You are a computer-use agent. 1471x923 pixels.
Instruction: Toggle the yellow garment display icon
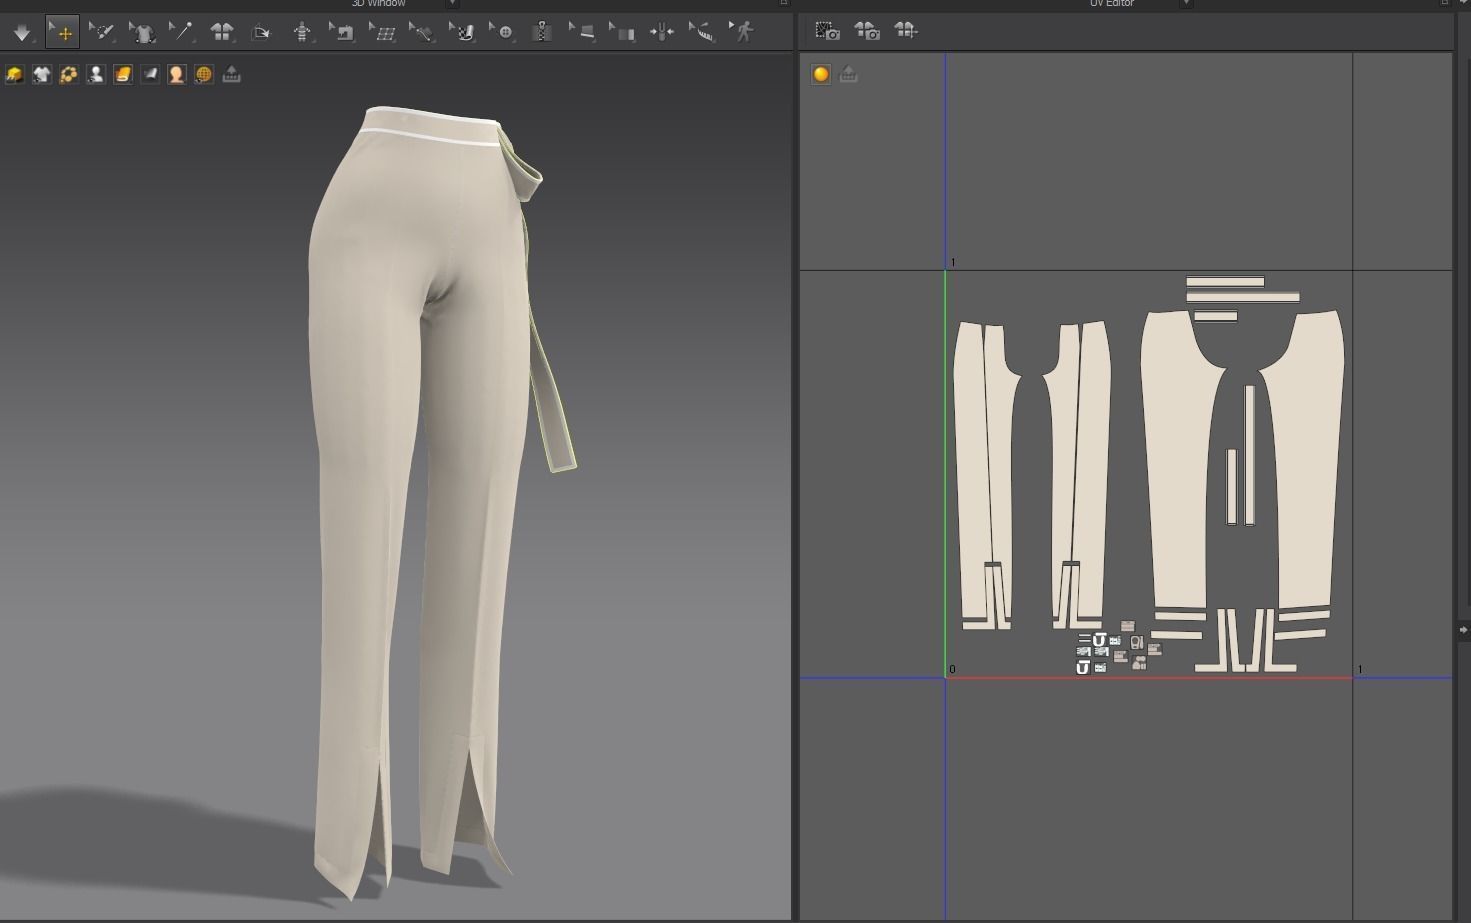[x=14, y=74]
